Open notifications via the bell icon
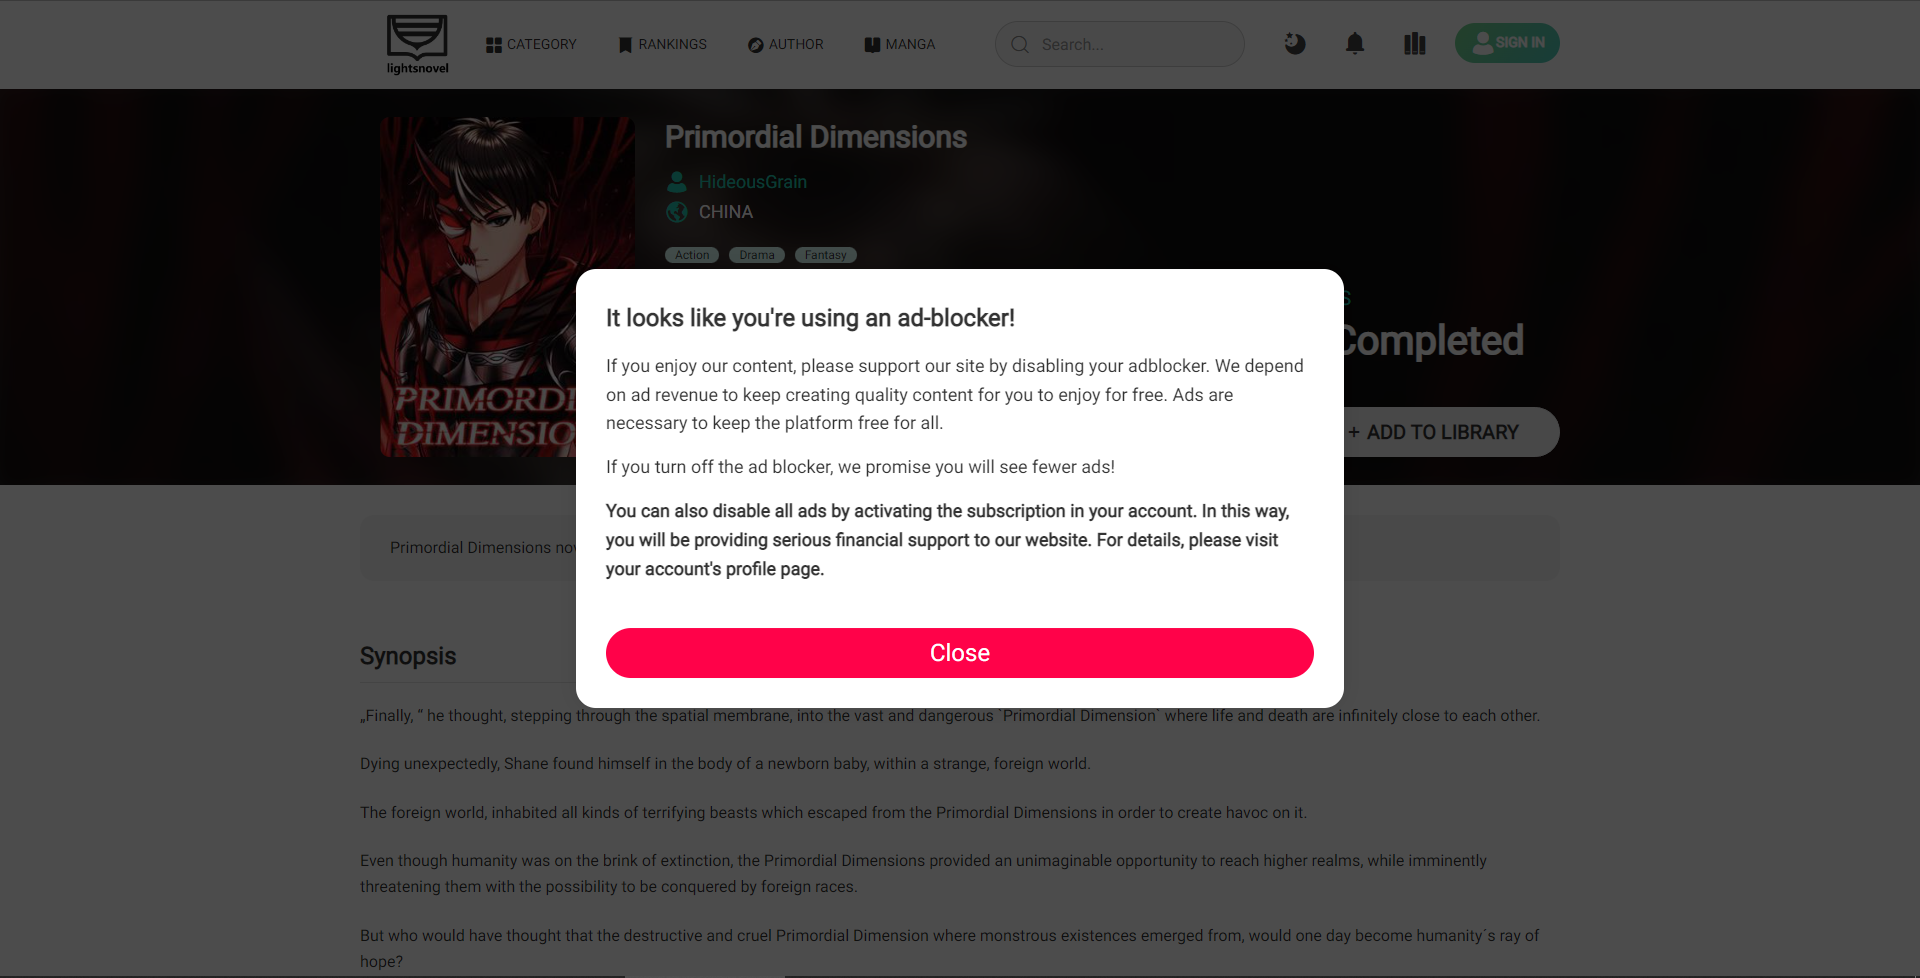Image resolution: width=1920 pixels, height=978 pixels. (1355, 43)
